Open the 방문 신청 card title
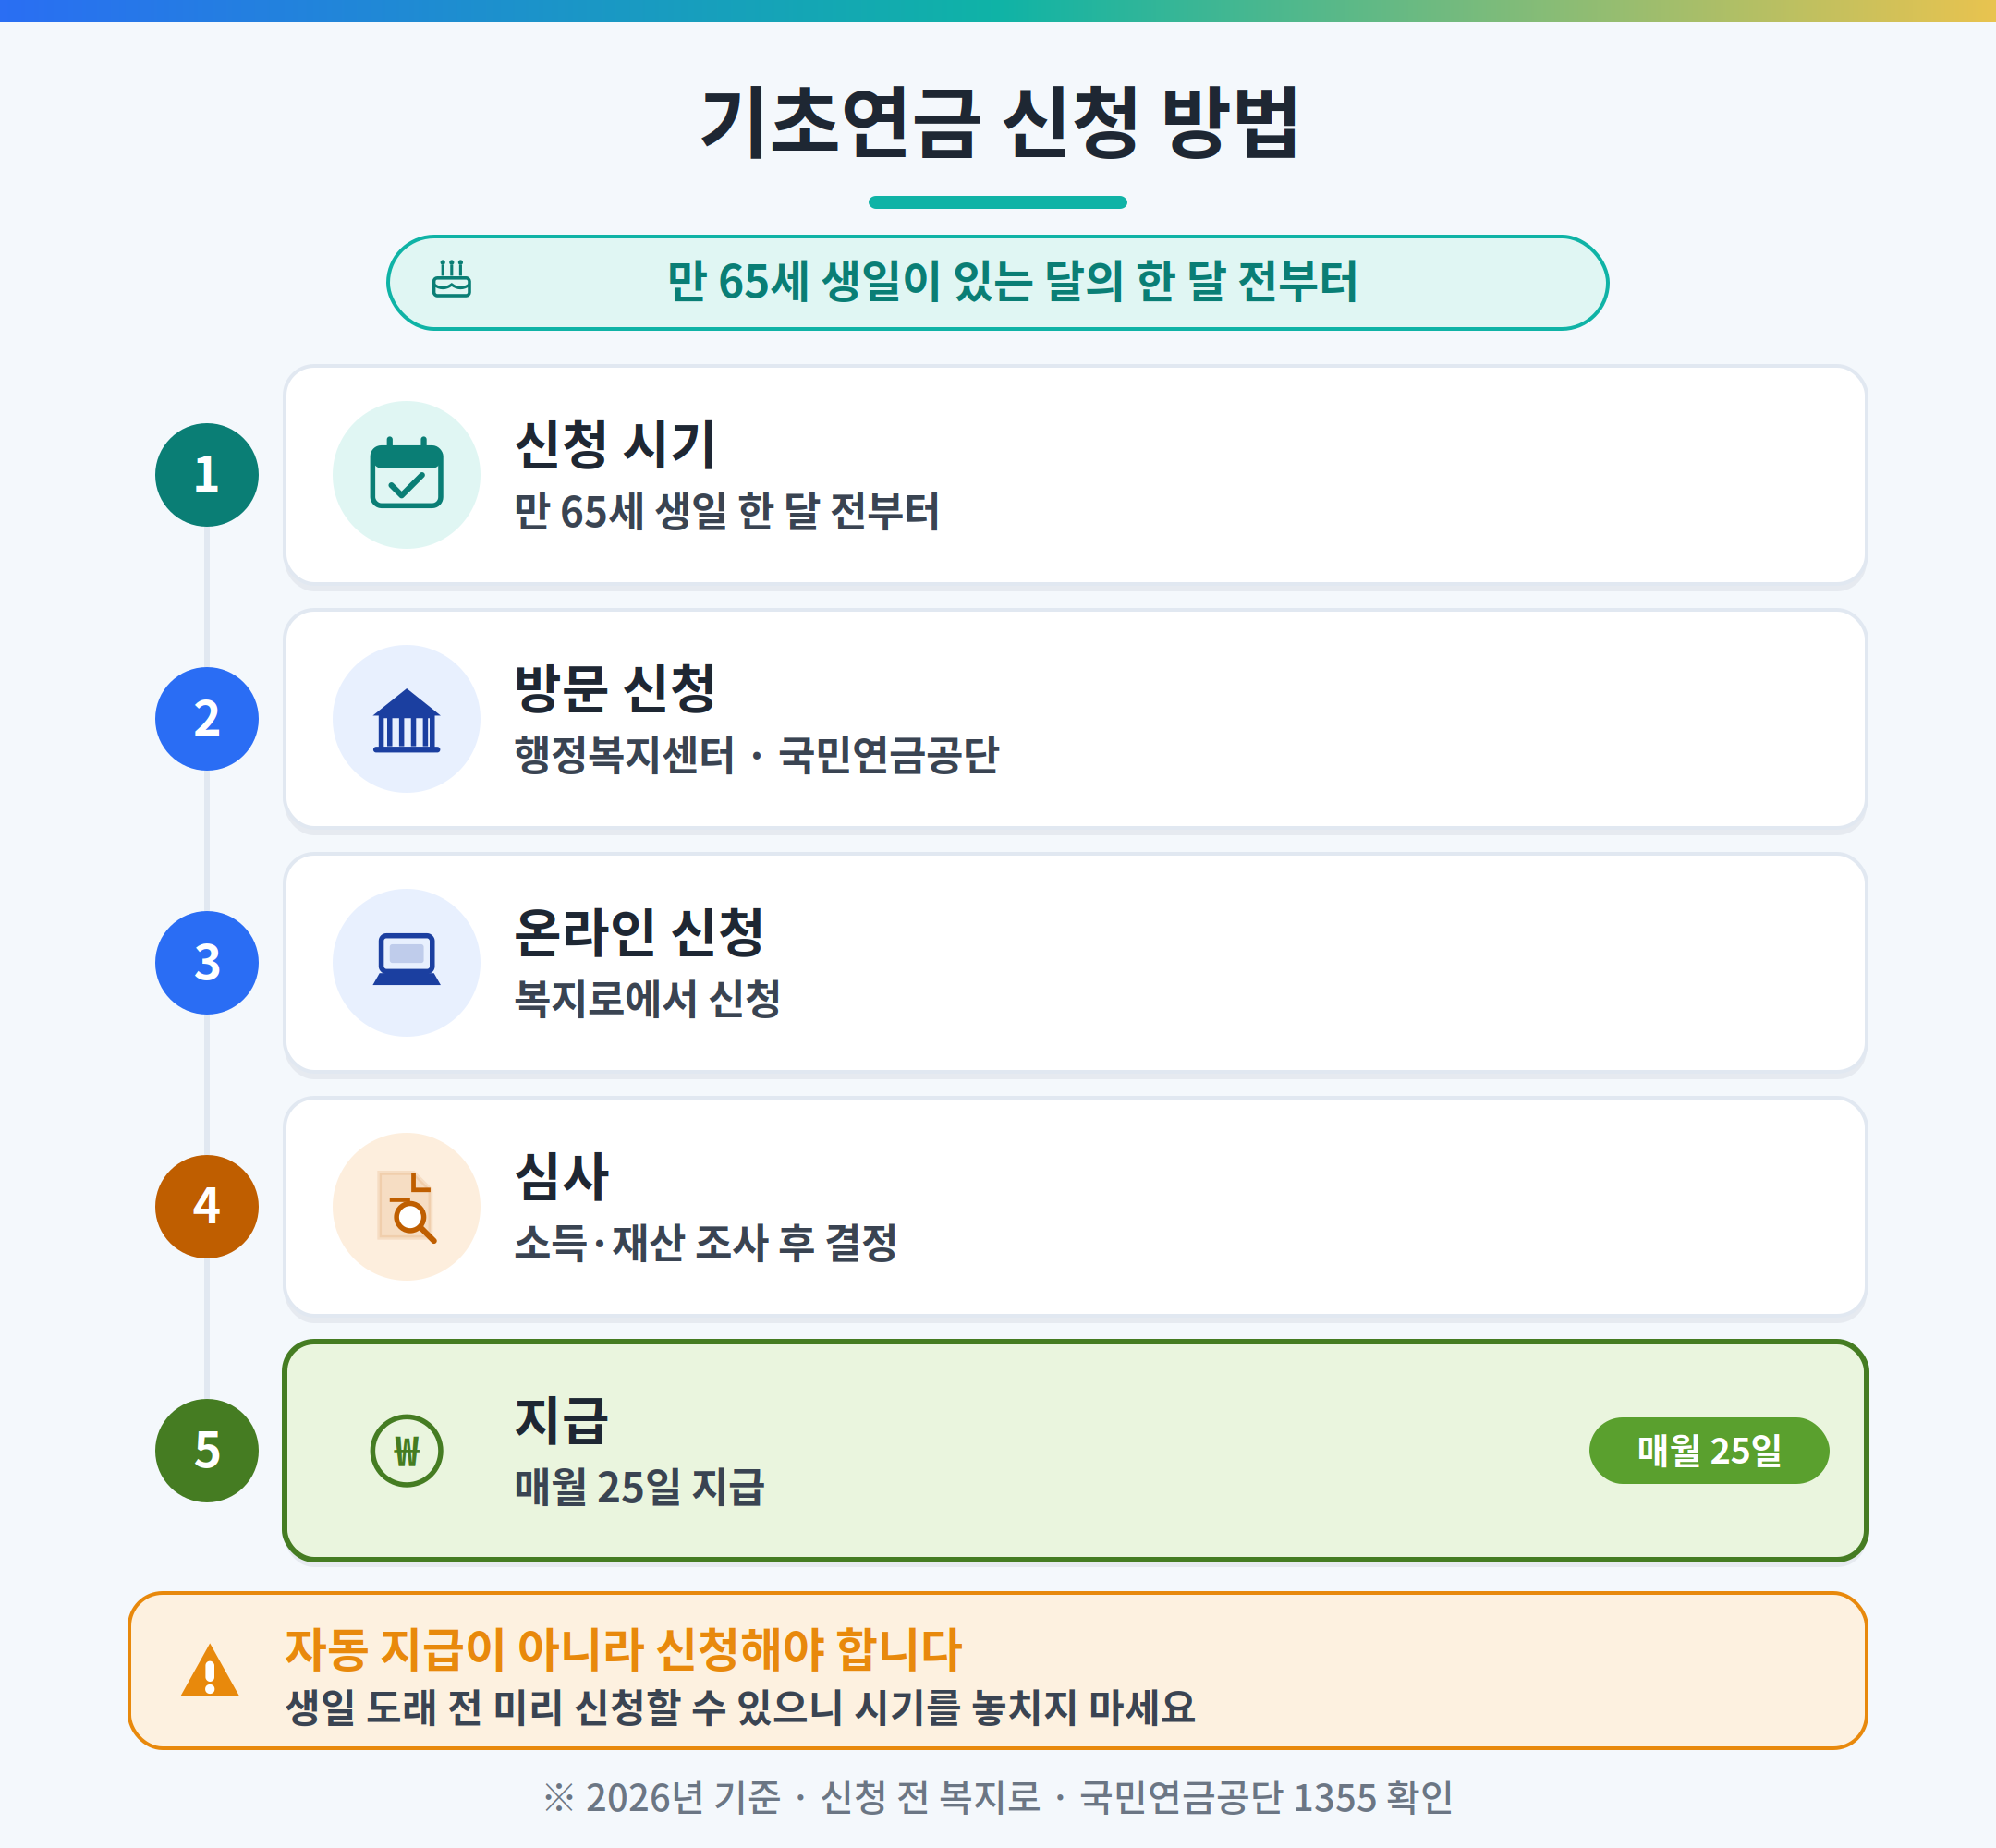Viewport: 1996px width, 1848px height. (x=615, y=688)
